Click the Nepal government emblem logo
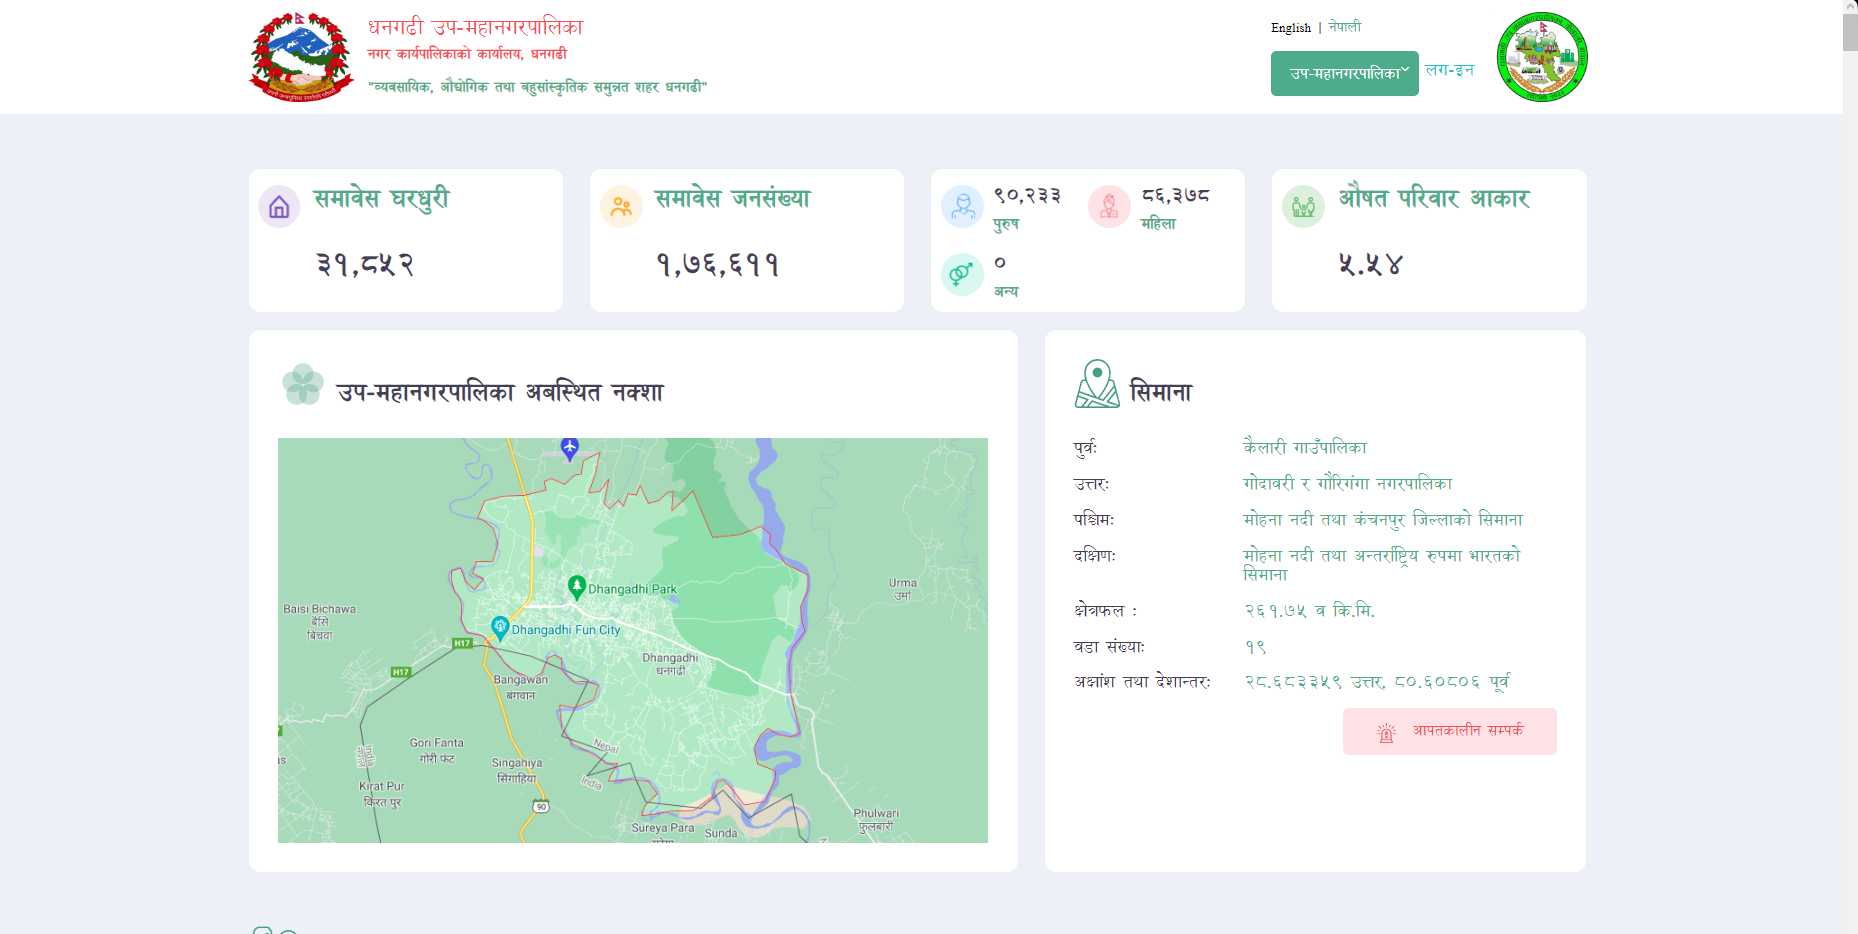The width and height of the screenshot is (1858, 934). [x=301, y=57]
